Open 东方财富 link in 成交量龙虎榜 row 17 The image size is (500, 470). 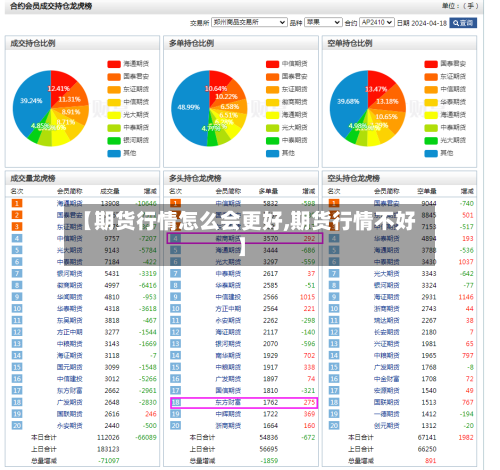pos(70,391)
